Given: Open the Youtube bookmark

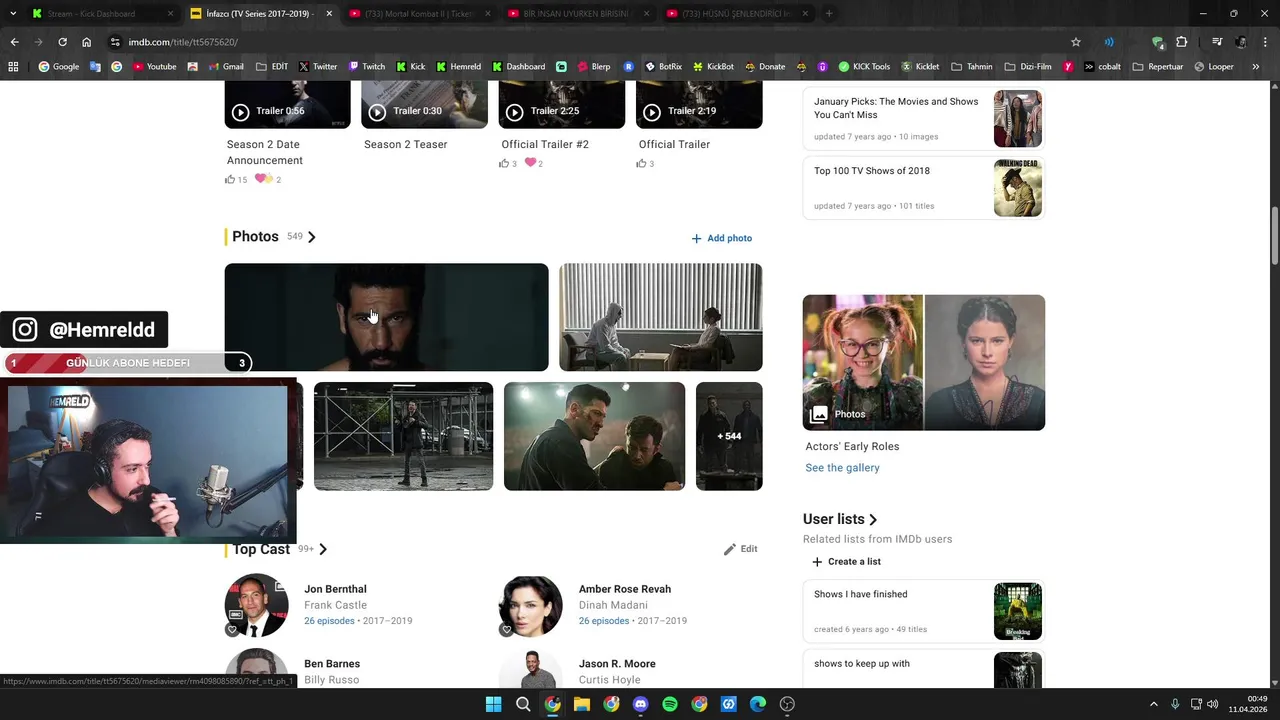Looking at the screenshot, I should [154, 67].
